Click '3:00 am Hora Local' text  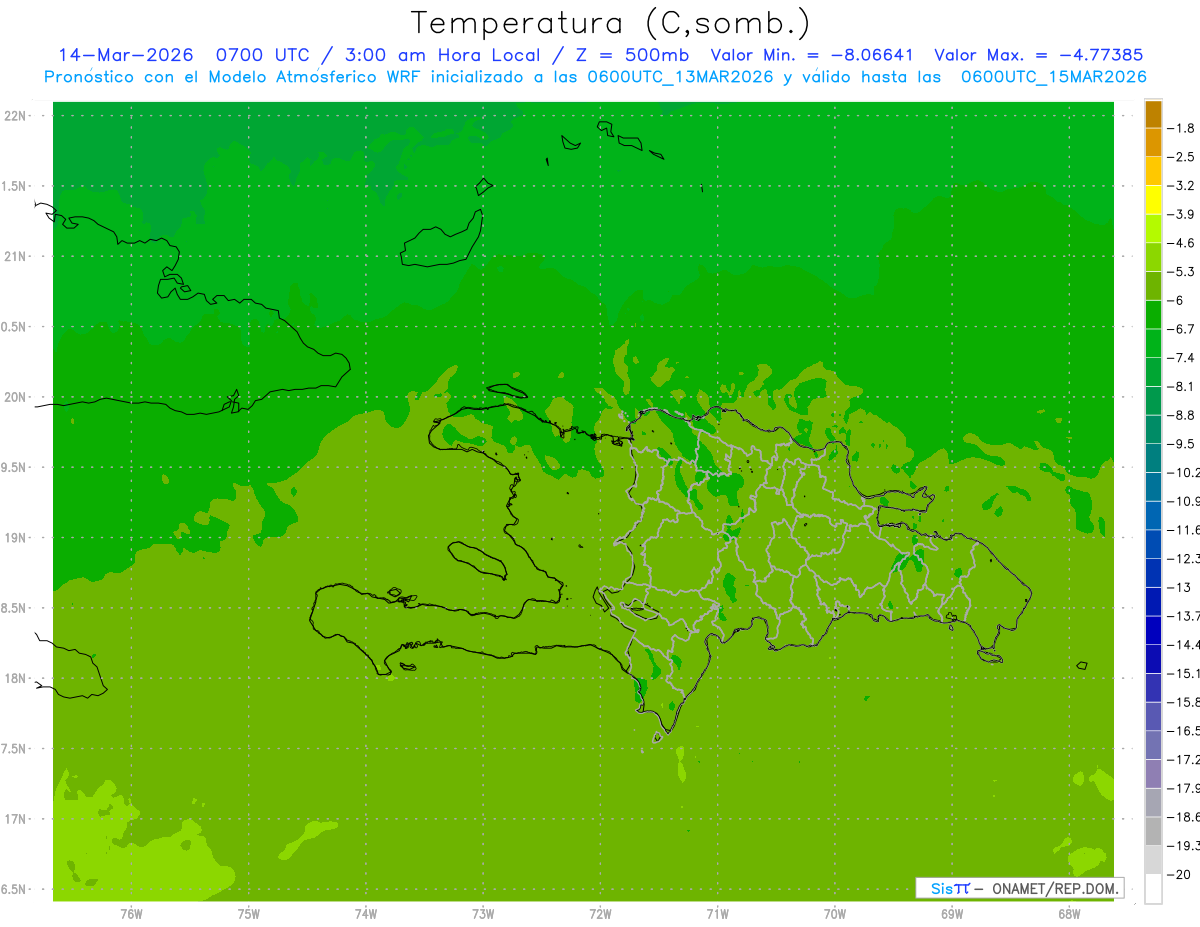tap(442, 55)
